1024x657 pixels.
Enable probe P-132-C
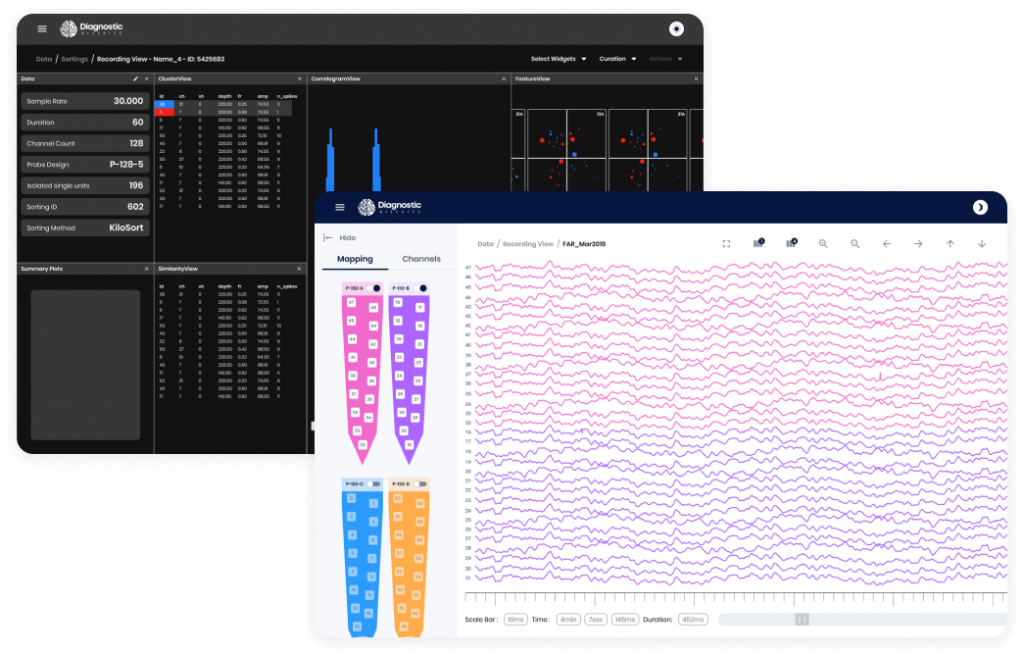click(x=374, y=484)
